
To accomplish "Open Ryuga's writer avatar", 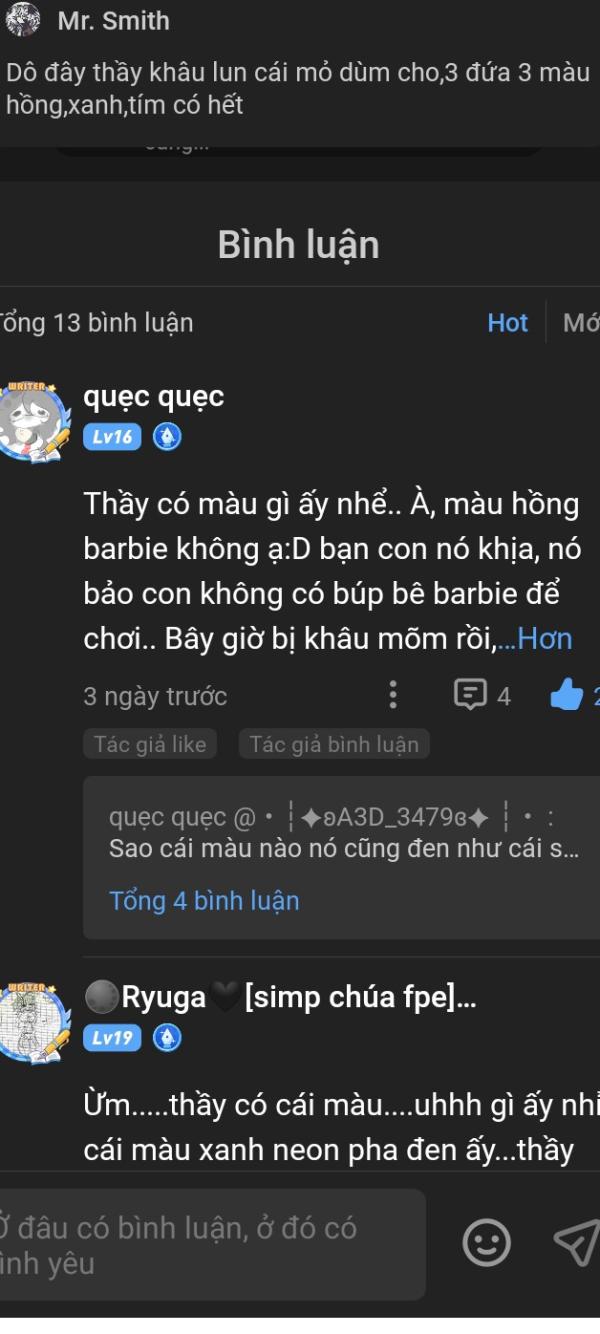I will [x=33, y=1022].
